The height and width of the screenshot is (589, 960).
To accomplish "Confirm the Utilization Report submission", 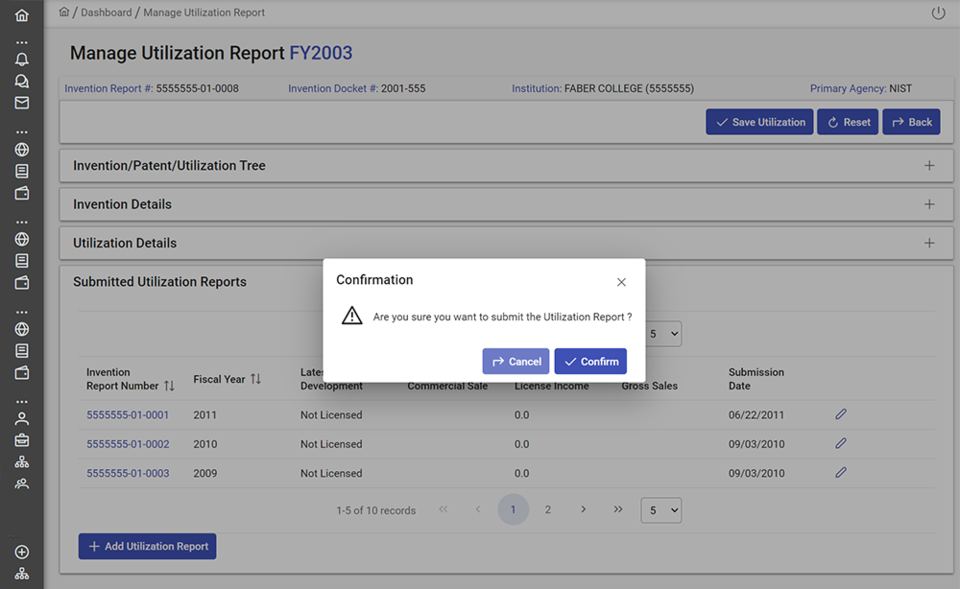I will pyautogui.click(x=590, y=361).
